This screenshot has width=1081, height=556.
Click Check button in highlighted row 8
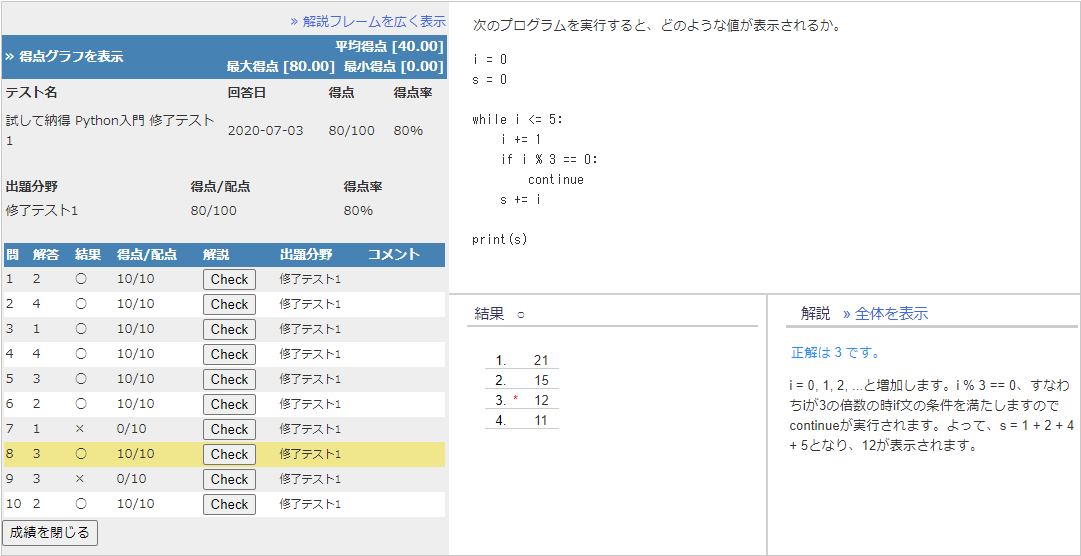pos(229,454)
